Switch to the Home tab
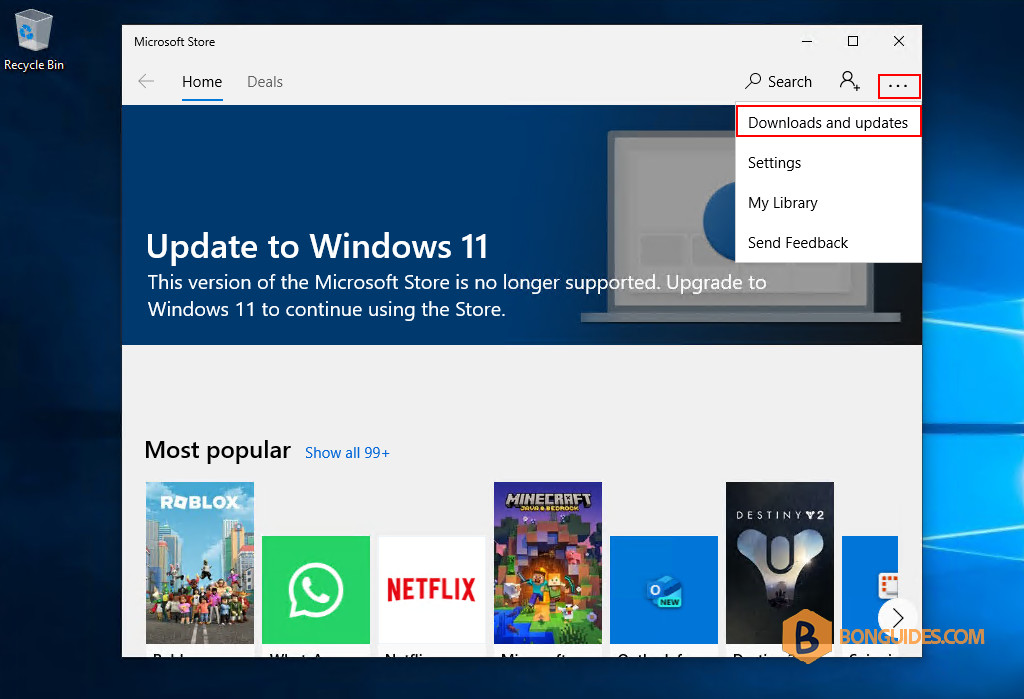This screenshot has height=699, width=1024. pyautogui.click(x=202, y=82)
